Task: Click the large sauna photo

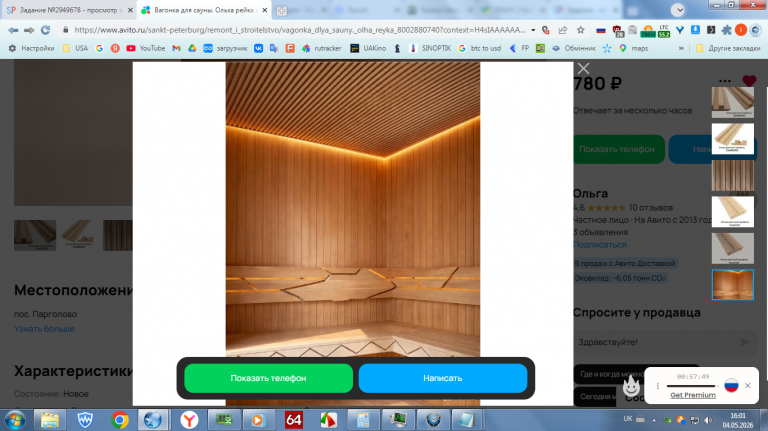Action: (353, 211)
